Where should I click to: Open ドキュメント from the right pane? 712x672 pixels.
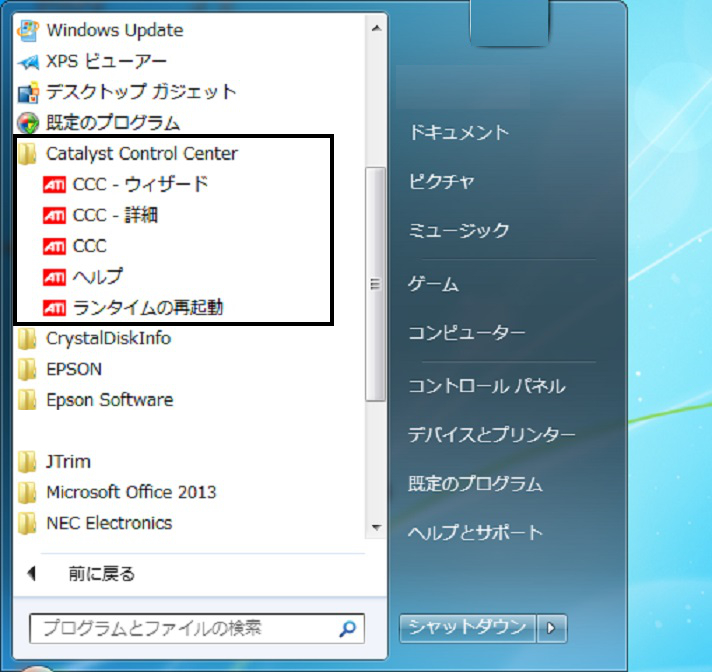[x=459, y=133]
